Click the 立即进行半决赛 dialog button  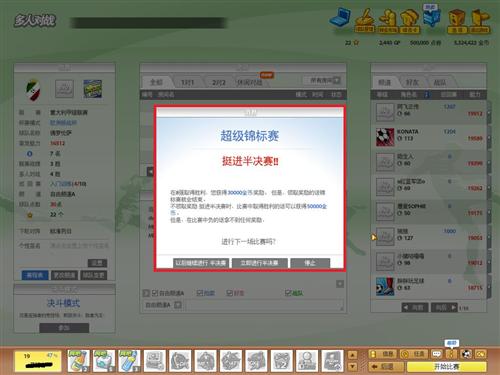[x=260, y=263]
